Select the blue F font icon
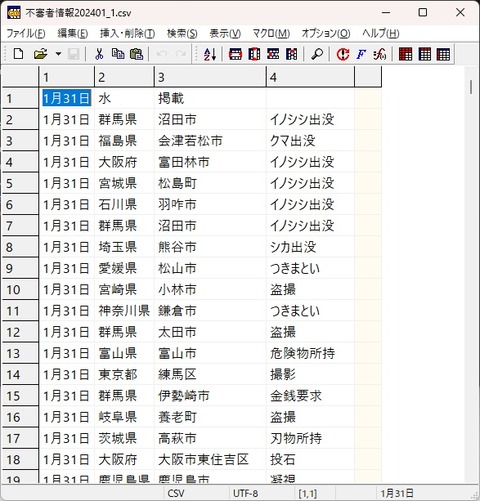This screenshot has height=501, width=480. click(361, 54)
